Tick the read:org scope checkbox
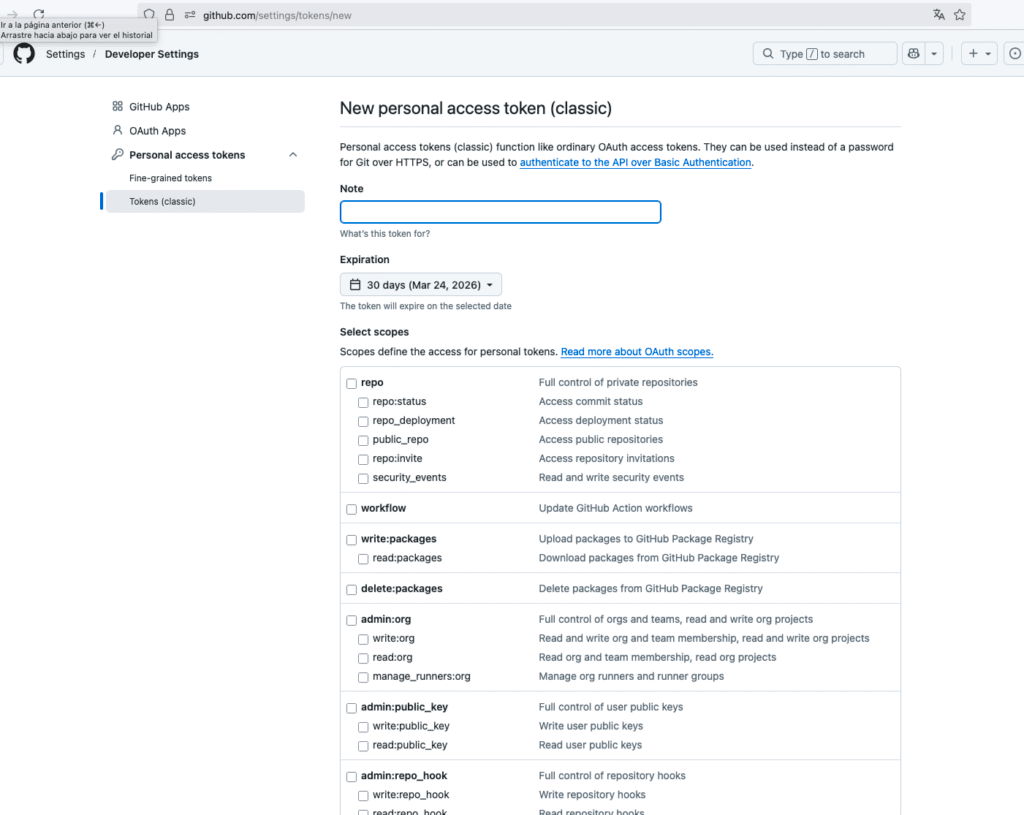 click(x=364, y=658)
